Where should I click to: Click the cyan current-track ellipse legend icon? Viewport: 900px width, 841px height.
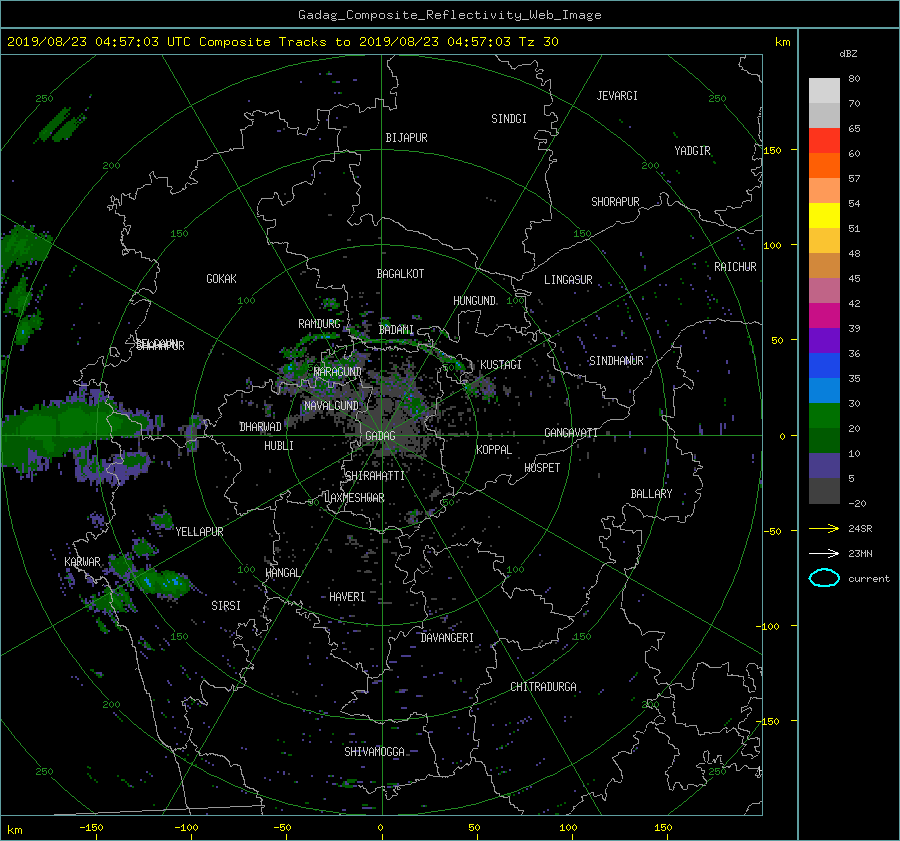824,578
